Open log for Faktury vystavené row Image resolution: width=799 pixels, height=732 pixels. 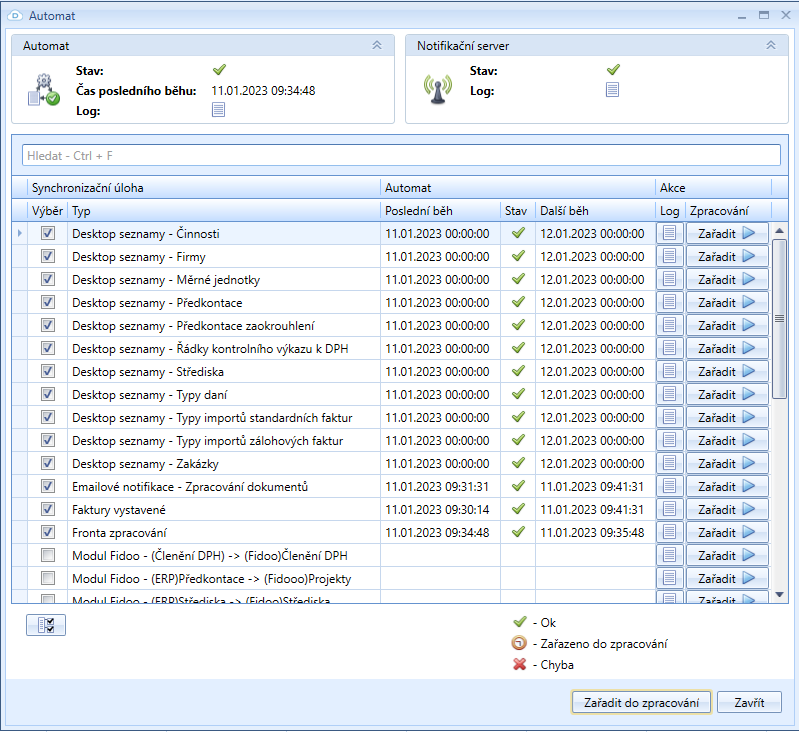click(x=669, y=509)
